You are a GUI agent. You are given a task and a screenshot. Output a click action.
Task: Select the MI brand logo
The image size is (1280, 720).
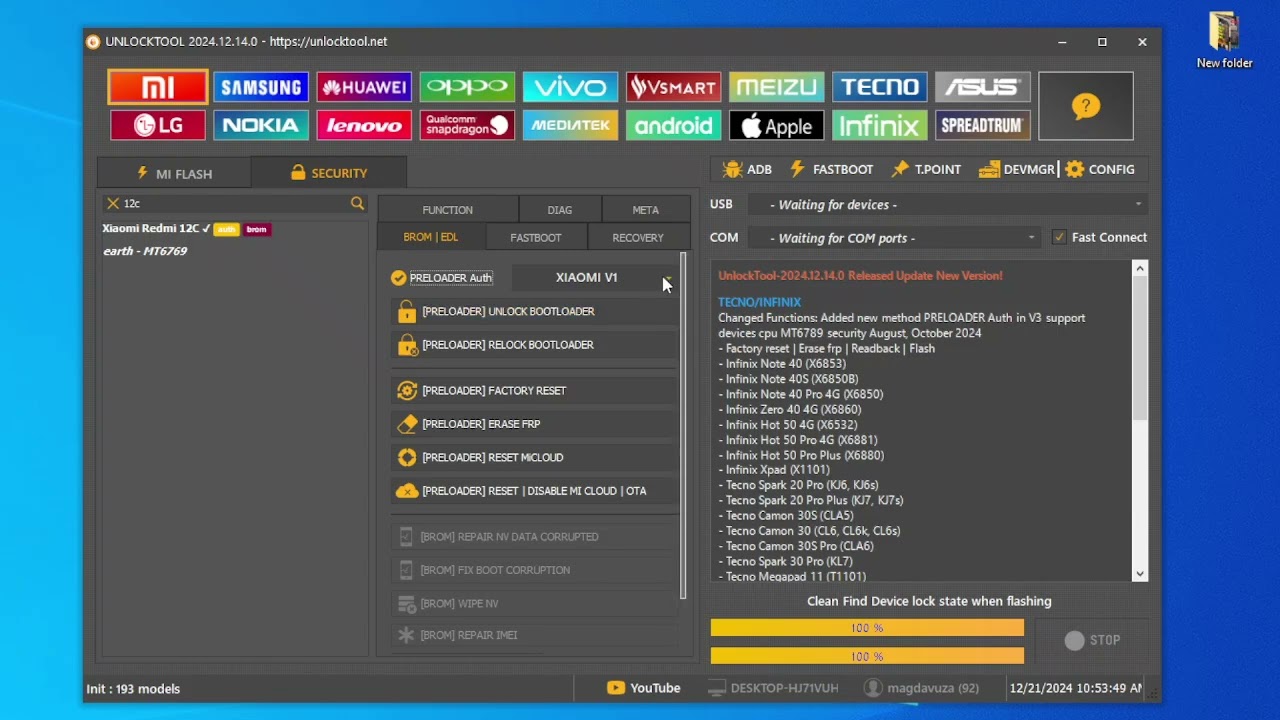point(158,87)
